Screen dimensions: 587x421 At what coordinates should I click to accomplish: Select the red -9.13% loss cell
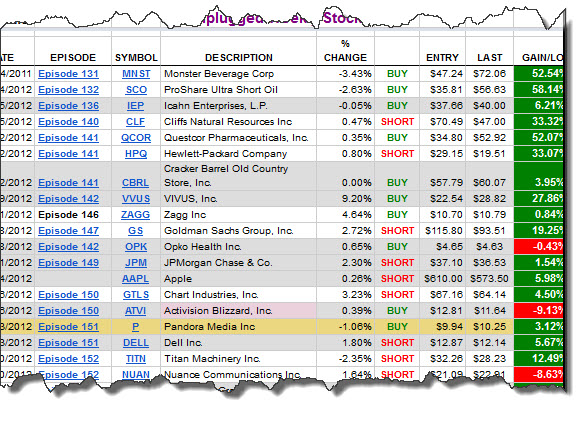pos(539,311)
